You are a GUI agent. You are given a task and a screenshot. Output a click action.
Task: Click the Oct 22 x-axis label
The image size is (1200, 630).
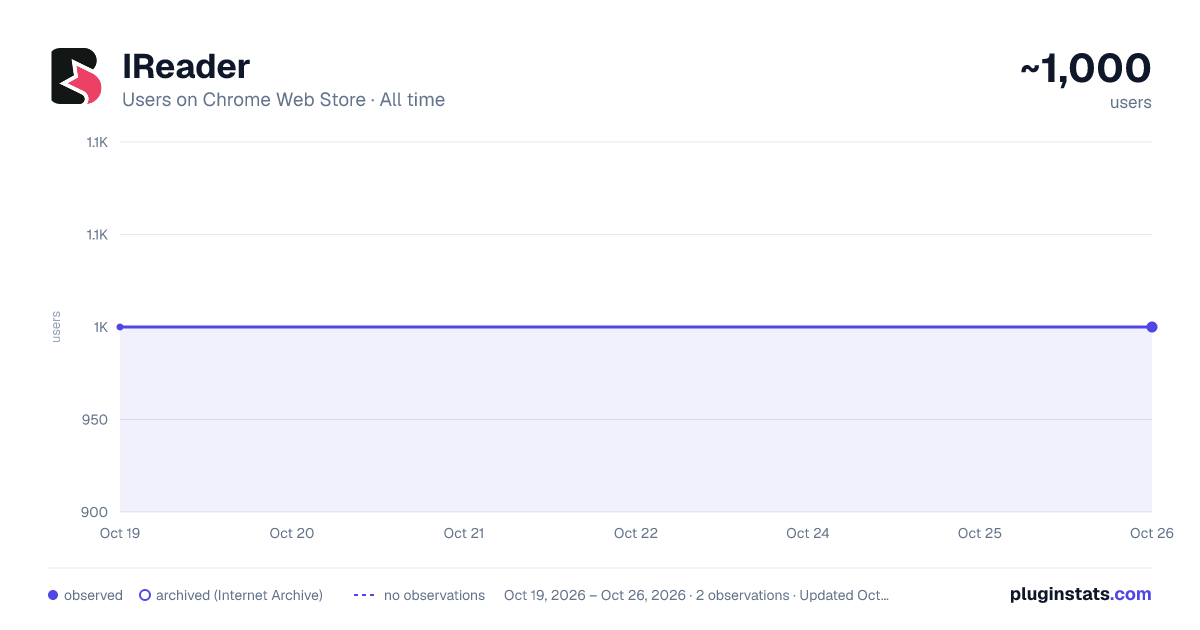(x=636, y=533)
